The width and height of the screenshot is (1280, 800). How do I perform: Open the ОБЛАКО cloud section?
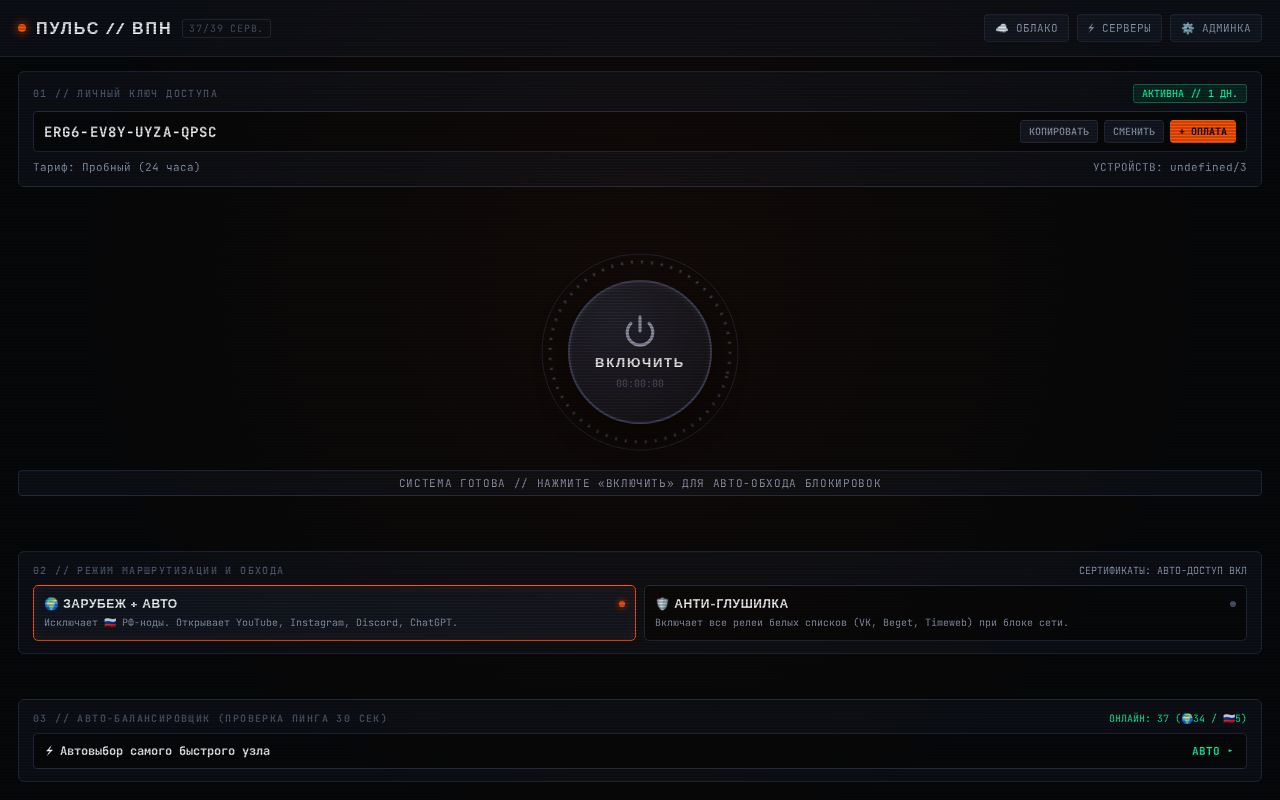[1026, 28]
